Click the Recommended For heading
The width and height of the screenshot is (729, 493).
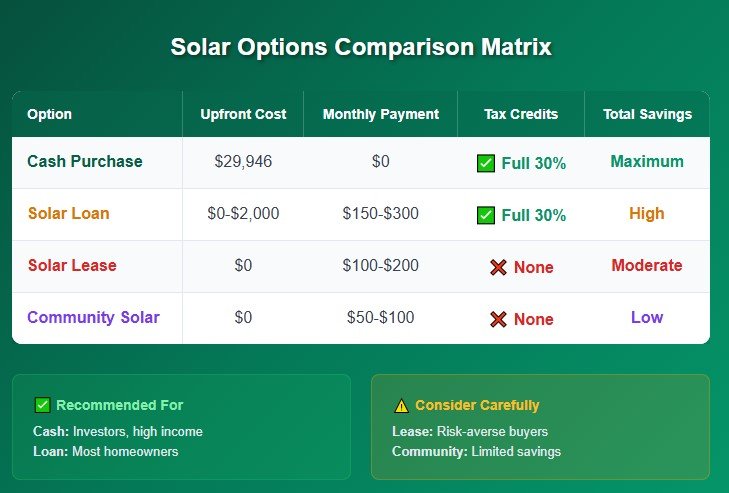(x=119, y=405)
